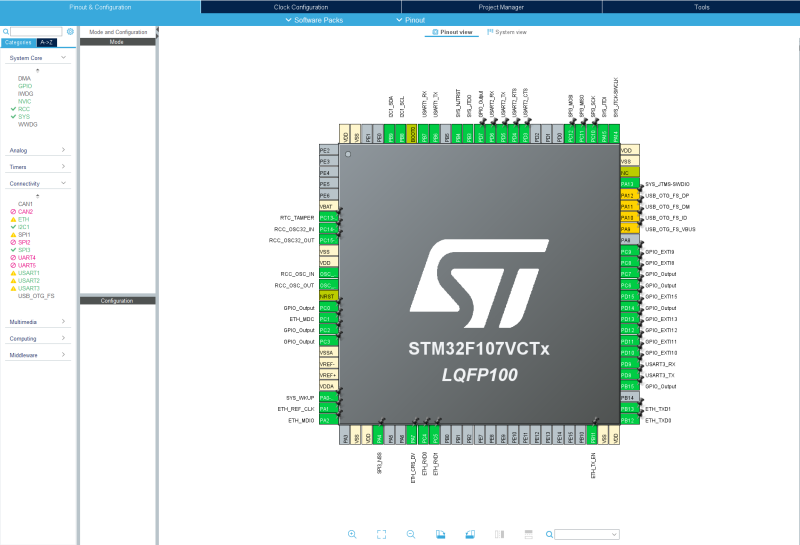The image size is (800, 545).
Task: Select the I2C1 peripheral
Action: tap(23, 227)
